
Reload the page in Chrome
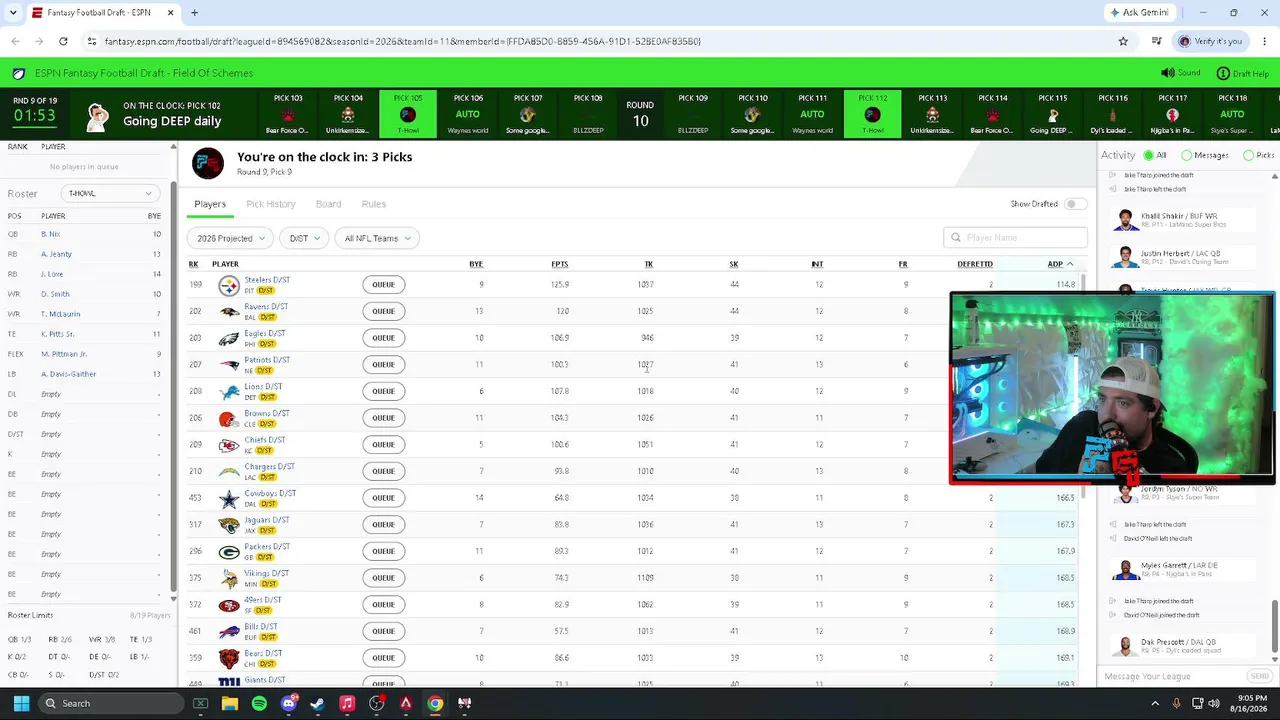point(63,41)
